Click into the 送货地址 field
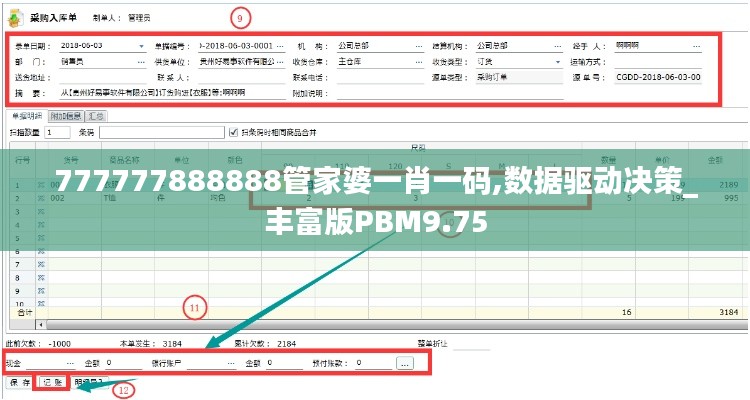Viewport: 750px width, 400px height. tap(103, 78)
